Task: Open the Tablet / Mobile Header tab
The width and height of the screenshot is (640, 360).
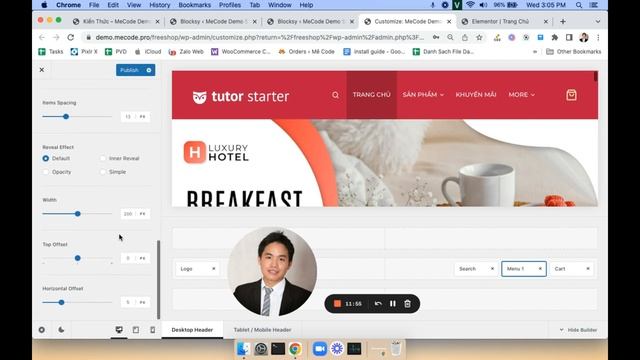Action: pyautogui.click(x=262, y=330)
